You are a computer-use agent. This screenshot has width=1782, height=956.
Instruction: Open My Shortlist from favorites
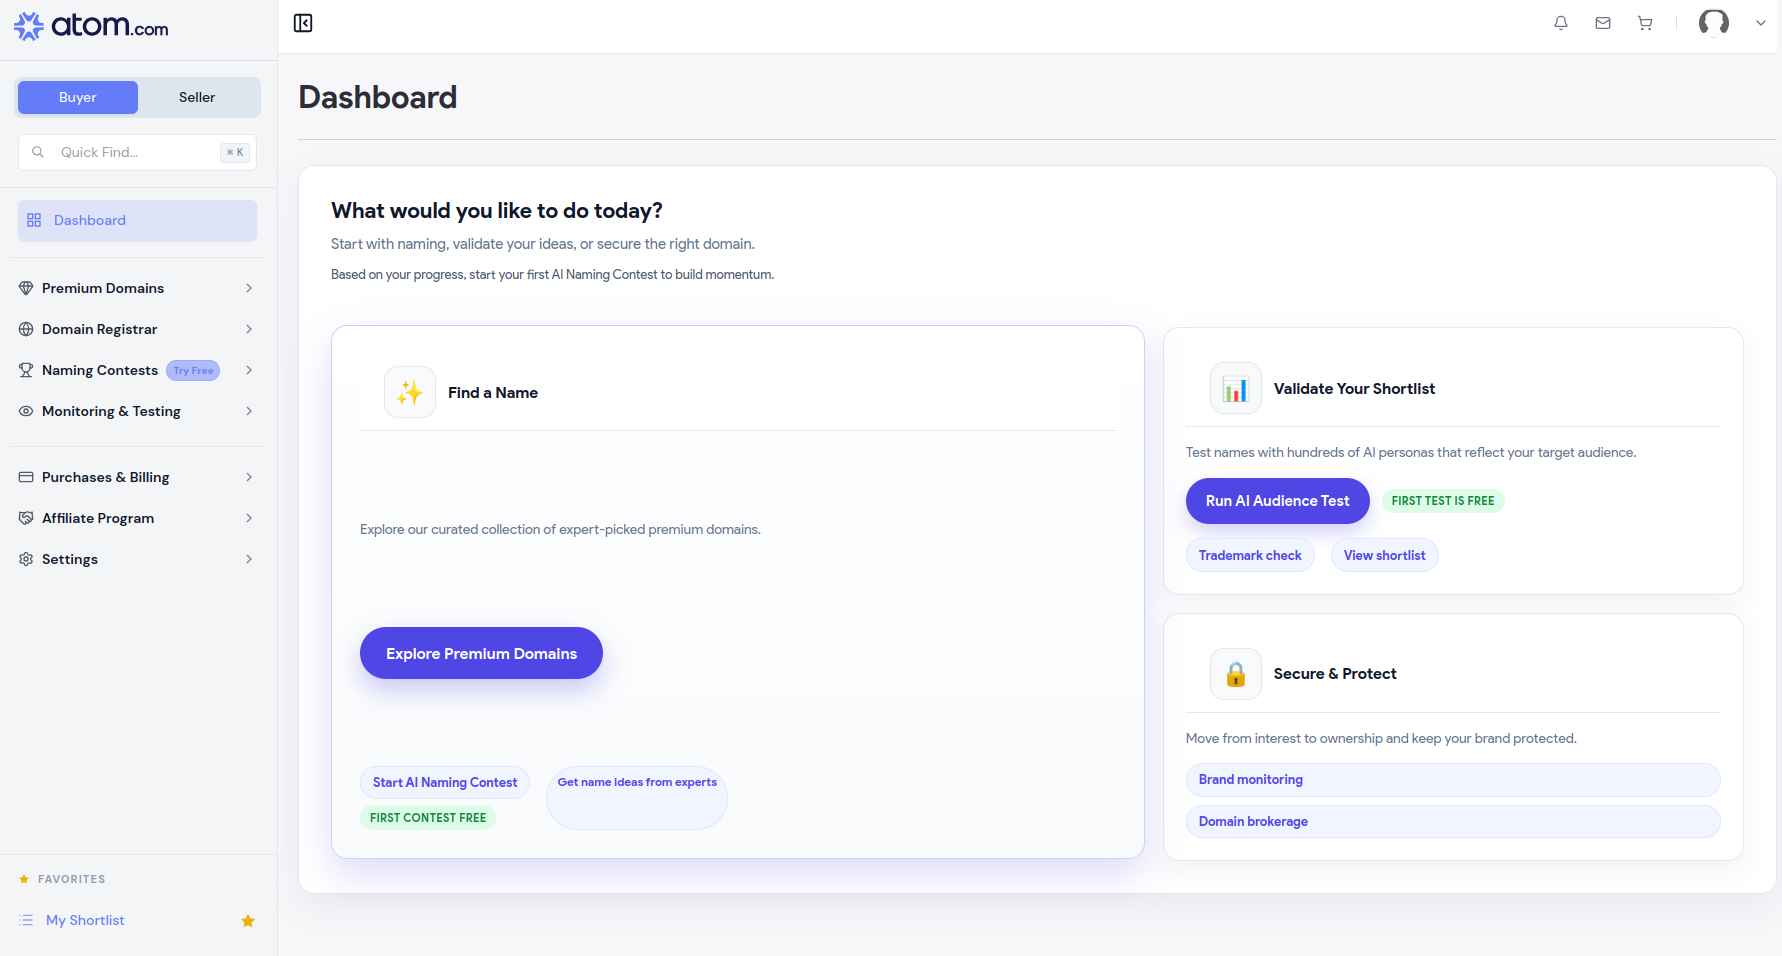click(85, 920)
